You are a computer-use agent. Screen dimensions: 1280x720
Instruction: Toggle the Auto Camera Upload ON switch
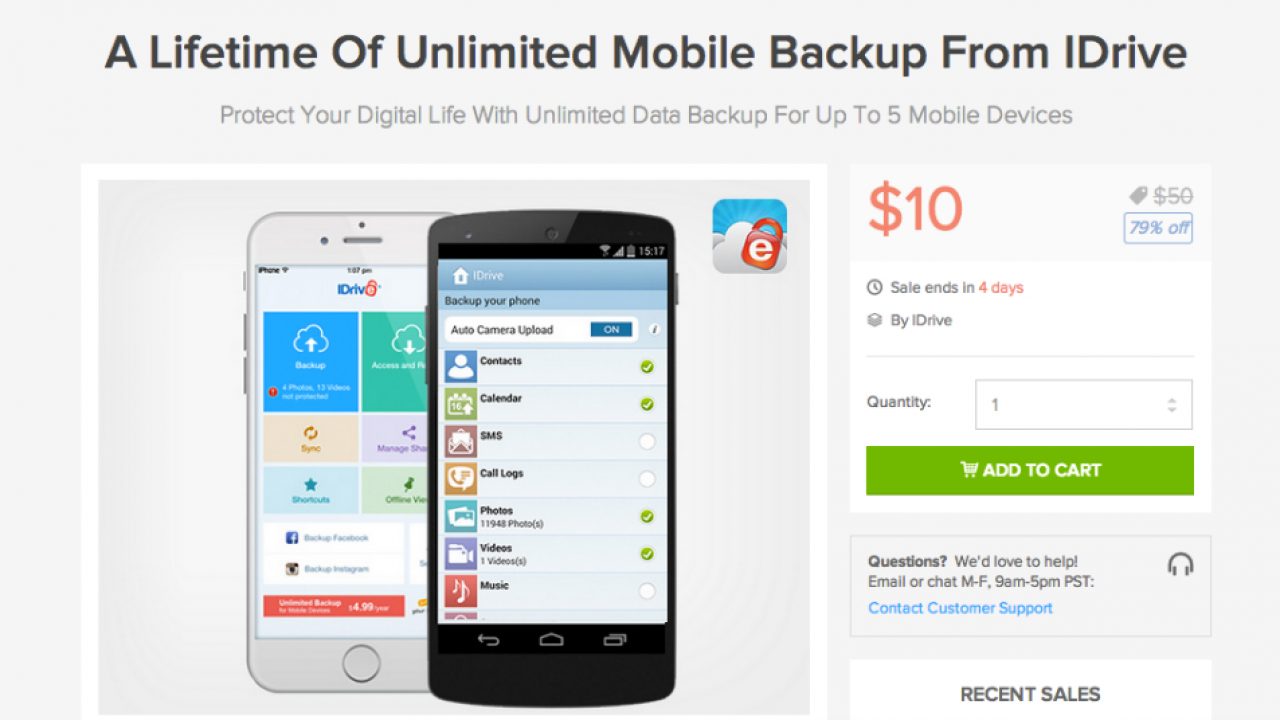(611, 329)
